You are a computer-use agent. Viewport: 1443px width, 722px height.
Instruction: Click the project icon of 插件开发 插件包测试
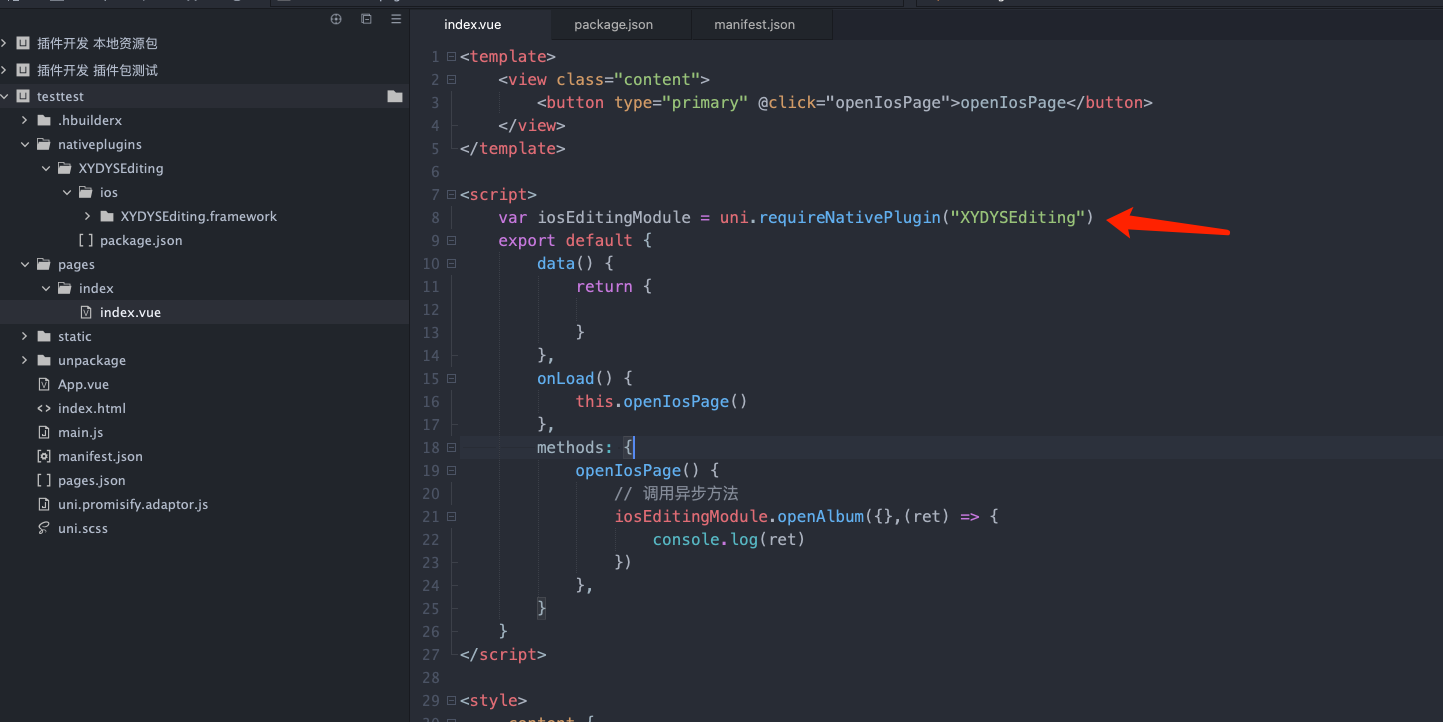(23, 70)
